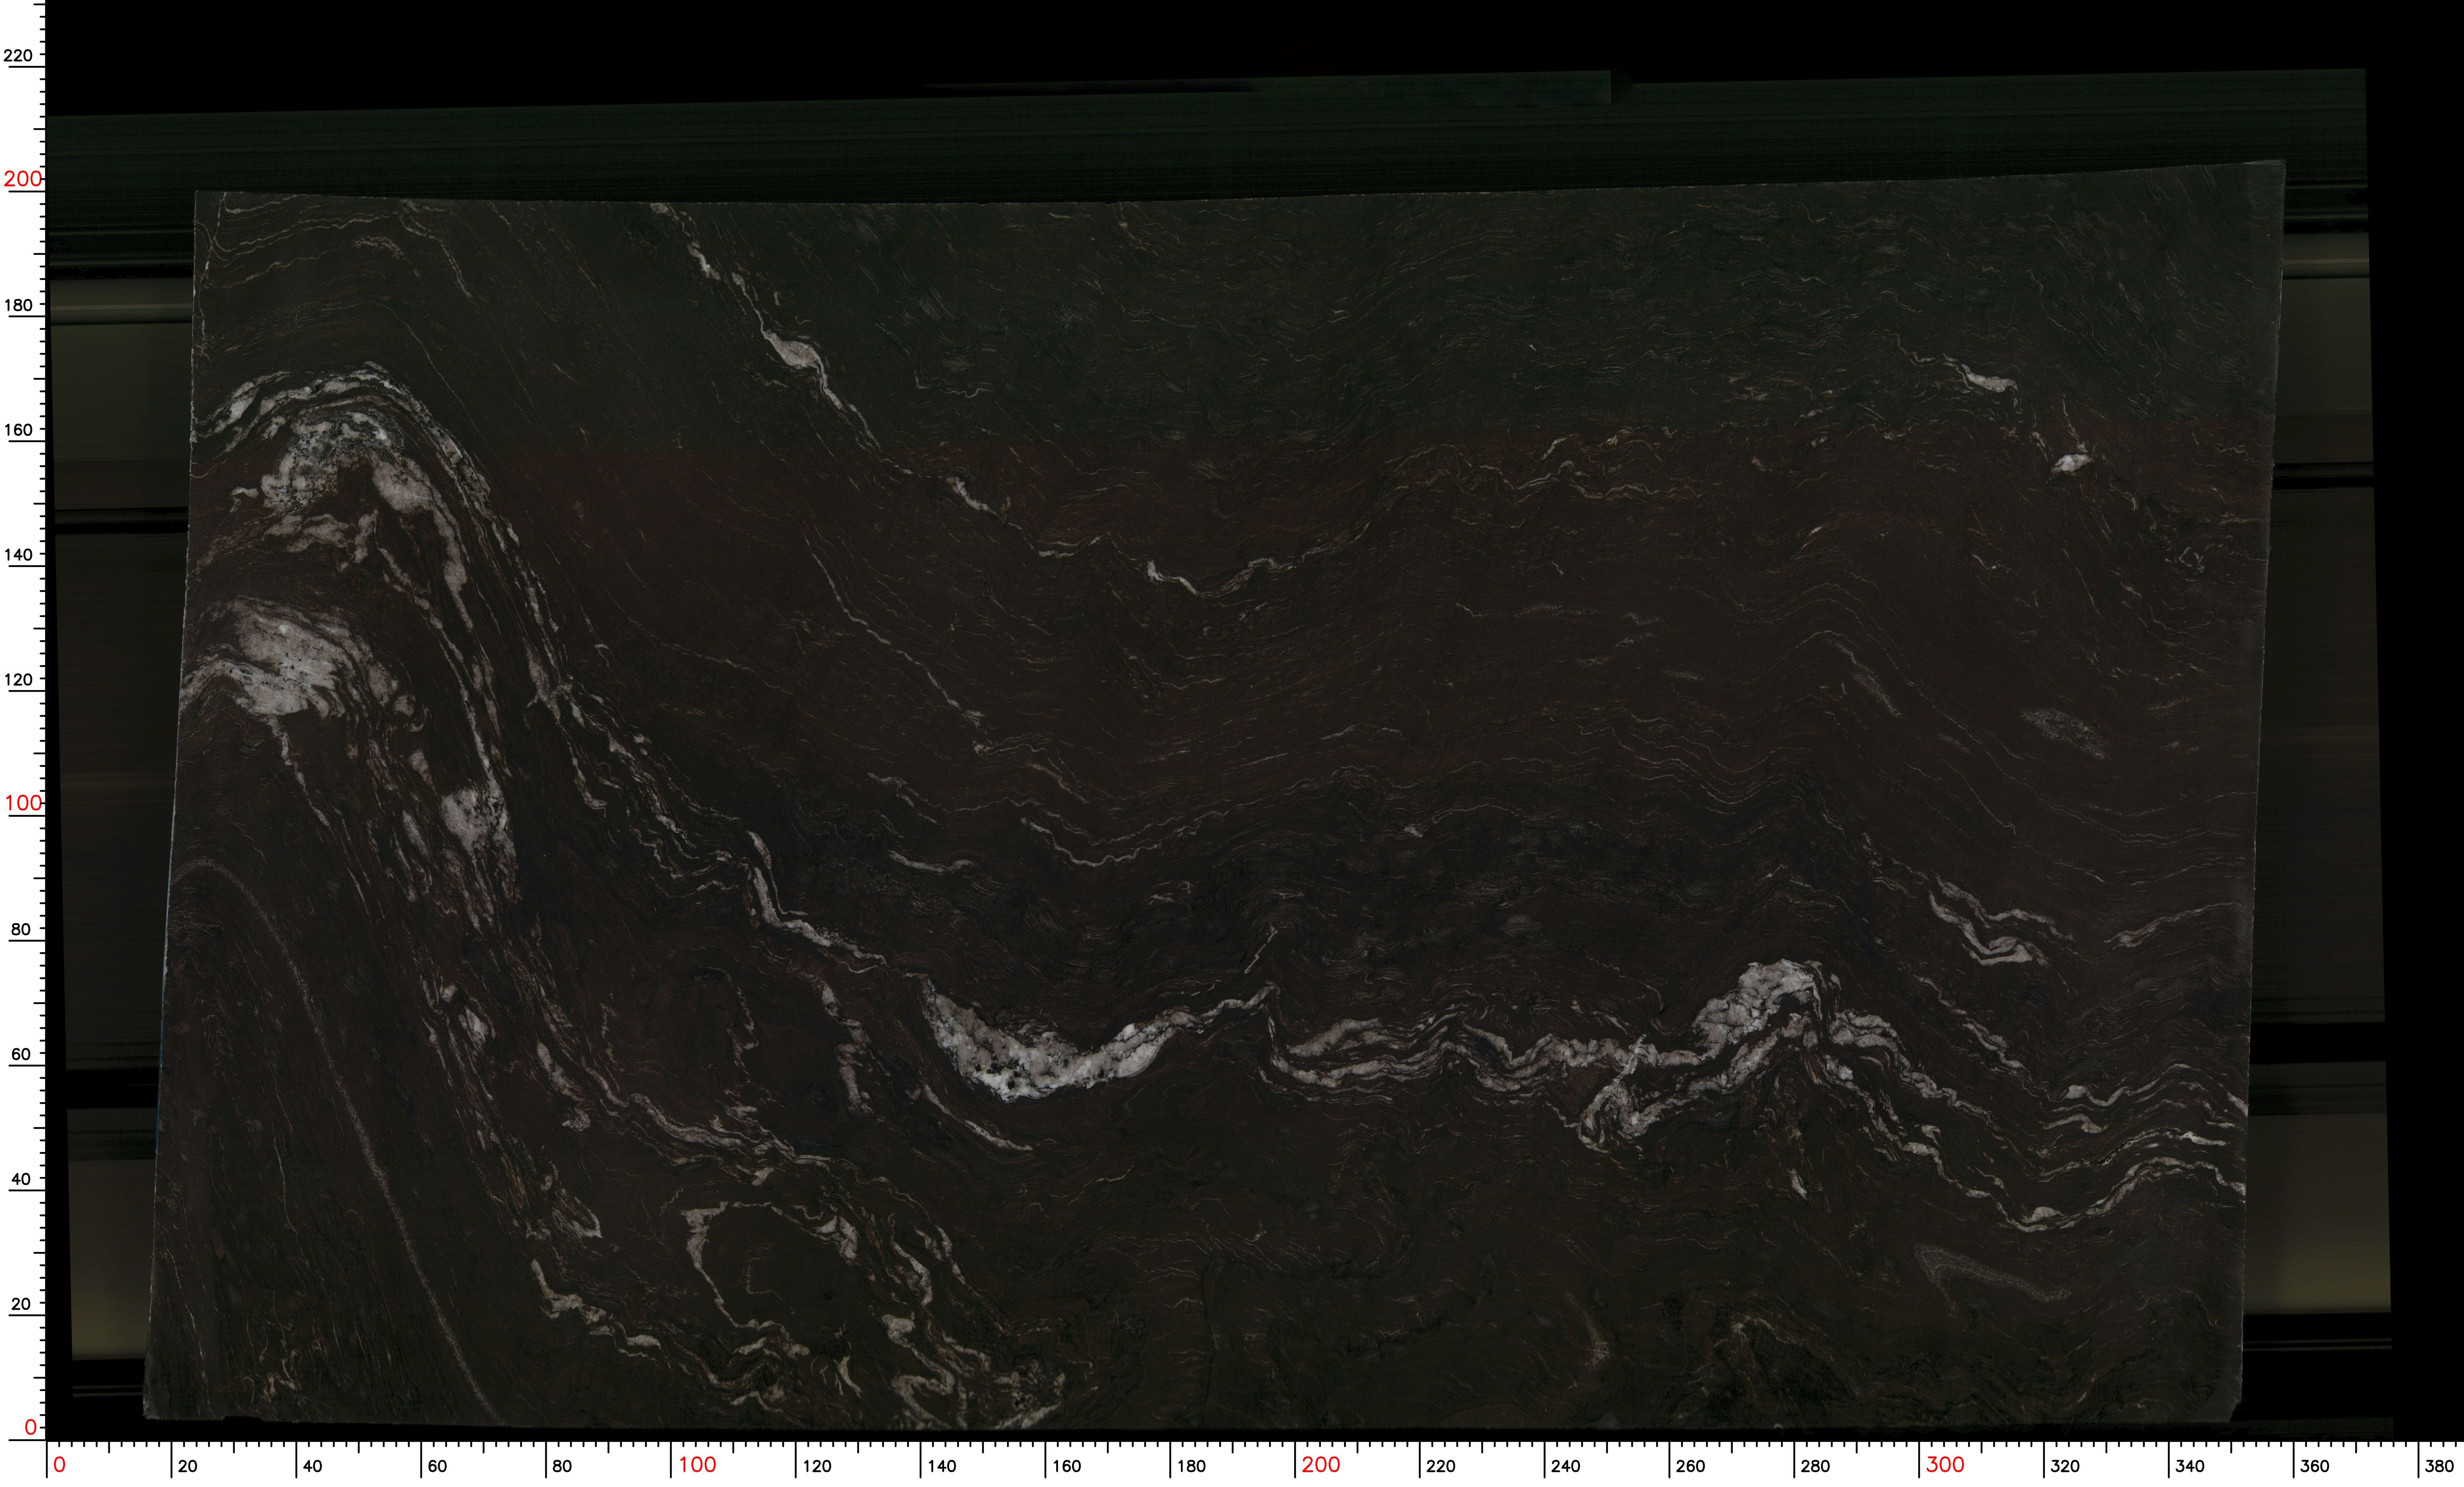
Task: Click the 80 label on the vertical ruler
Action: (x=21, y=929)
